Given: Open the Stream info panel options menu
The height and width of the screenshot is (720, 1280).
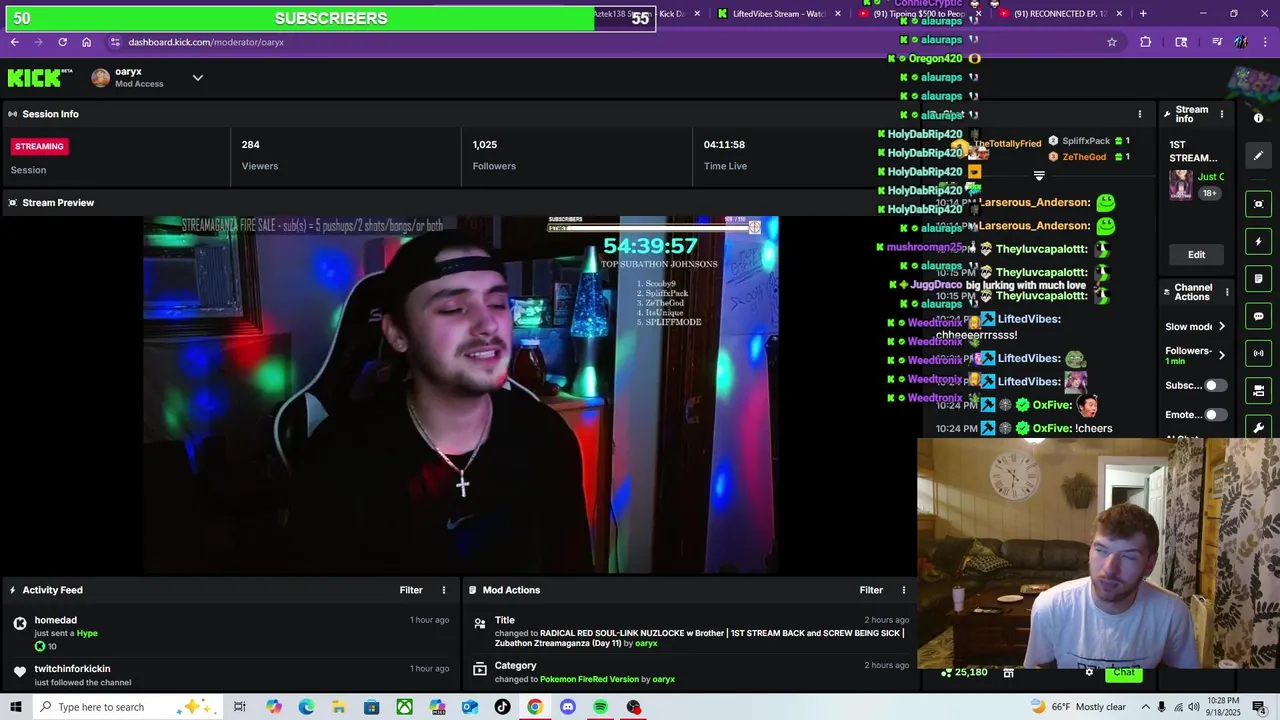Looking at the screenshot, I should point(1221,114).
